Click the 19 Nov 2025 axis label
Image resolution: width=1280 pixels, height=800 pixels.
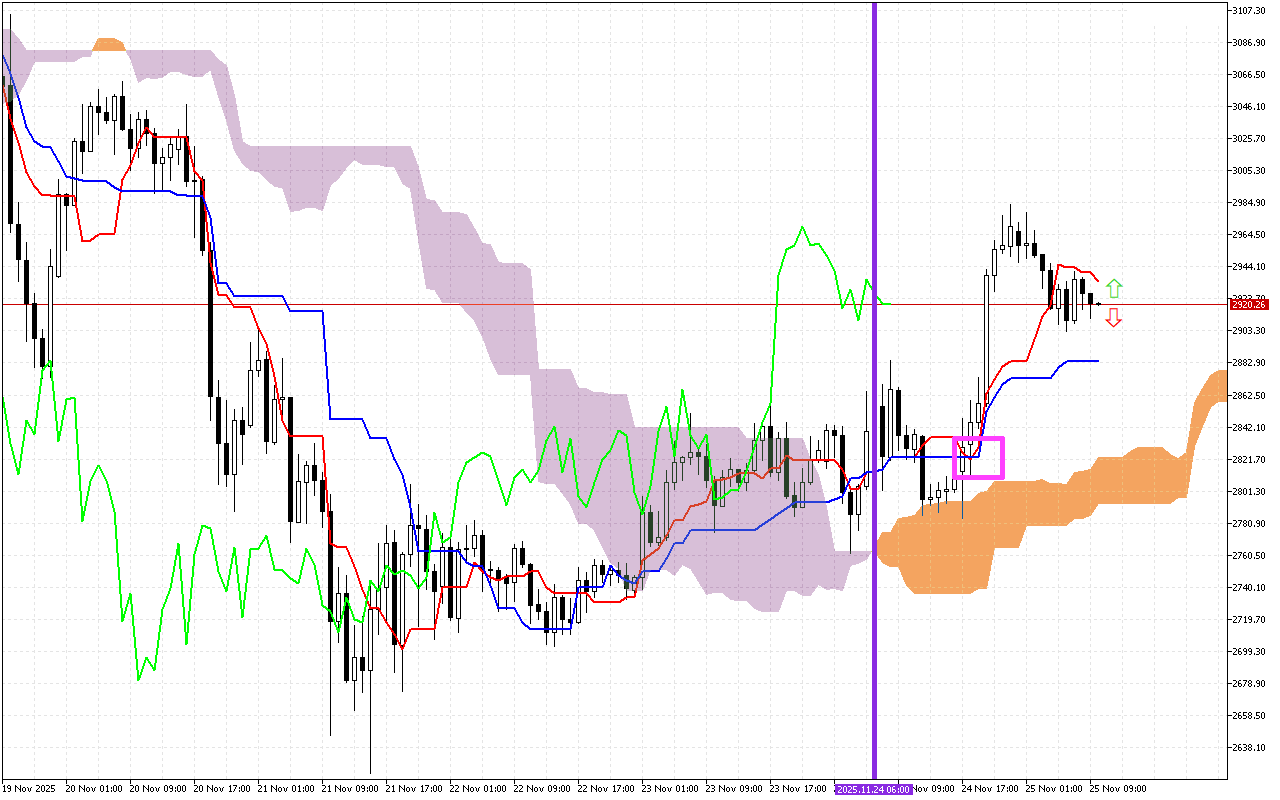click(28, 788)
